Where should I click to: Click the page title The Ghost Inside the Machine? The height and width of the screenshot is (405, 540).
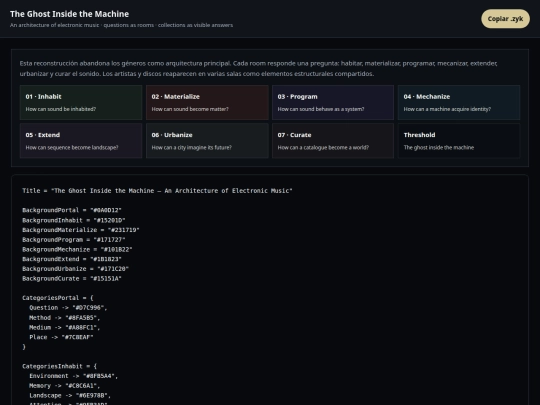click(x=70, y=14)
